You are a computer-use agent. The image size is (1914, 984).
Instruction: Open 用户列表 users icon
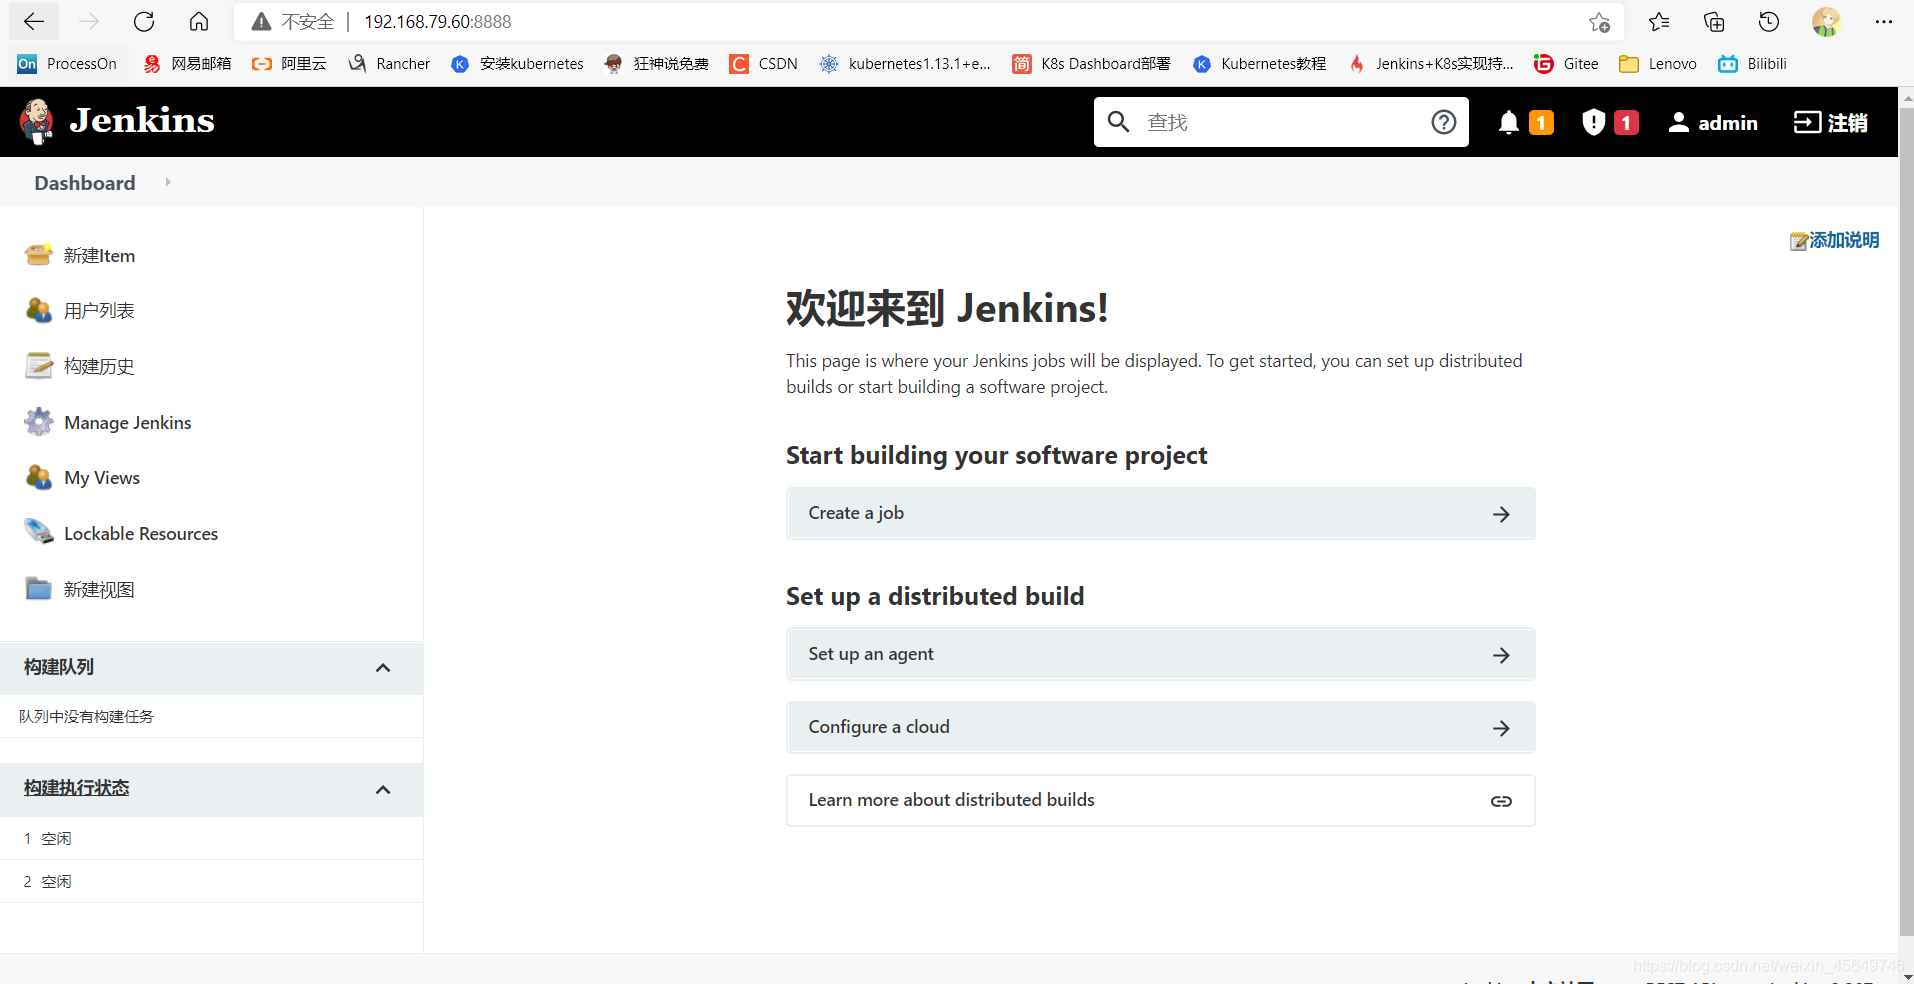coord(39,311)
